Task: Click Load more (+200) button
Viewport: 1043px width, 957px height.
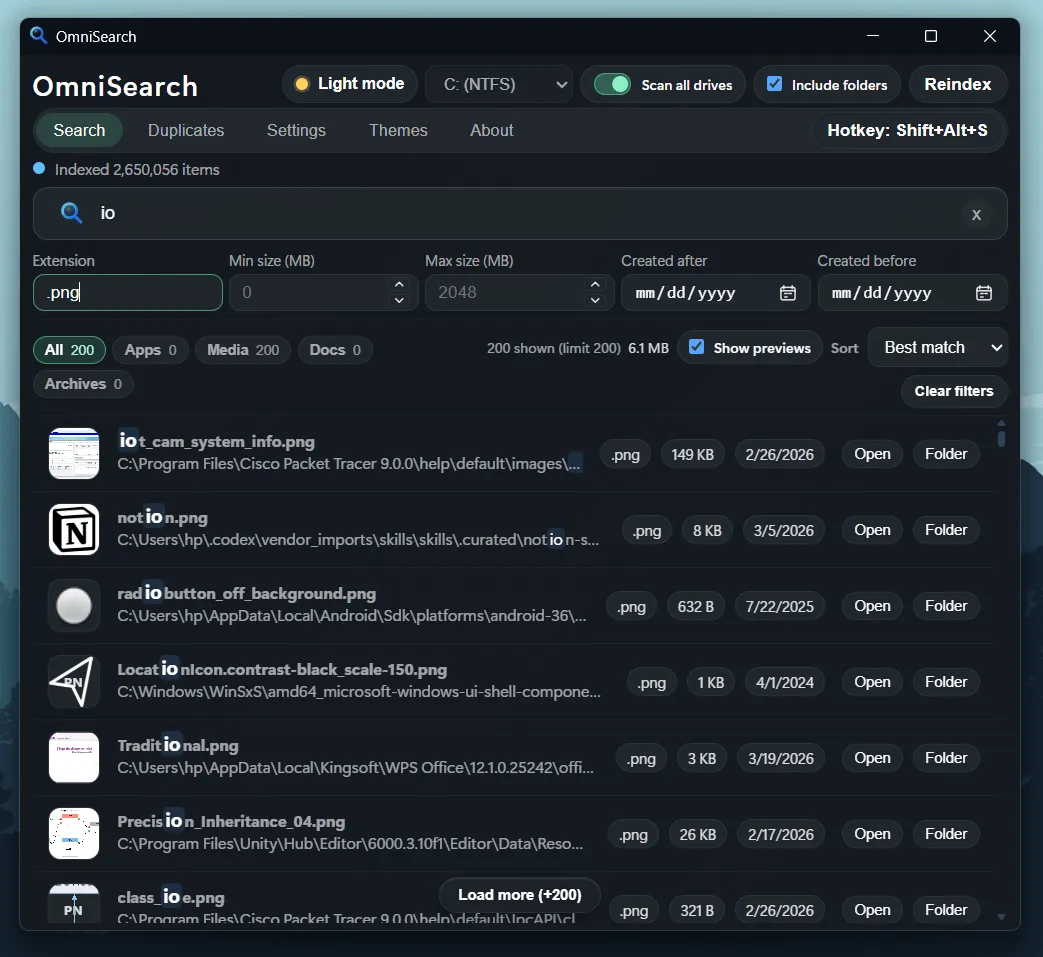Action: coord(520,895)
